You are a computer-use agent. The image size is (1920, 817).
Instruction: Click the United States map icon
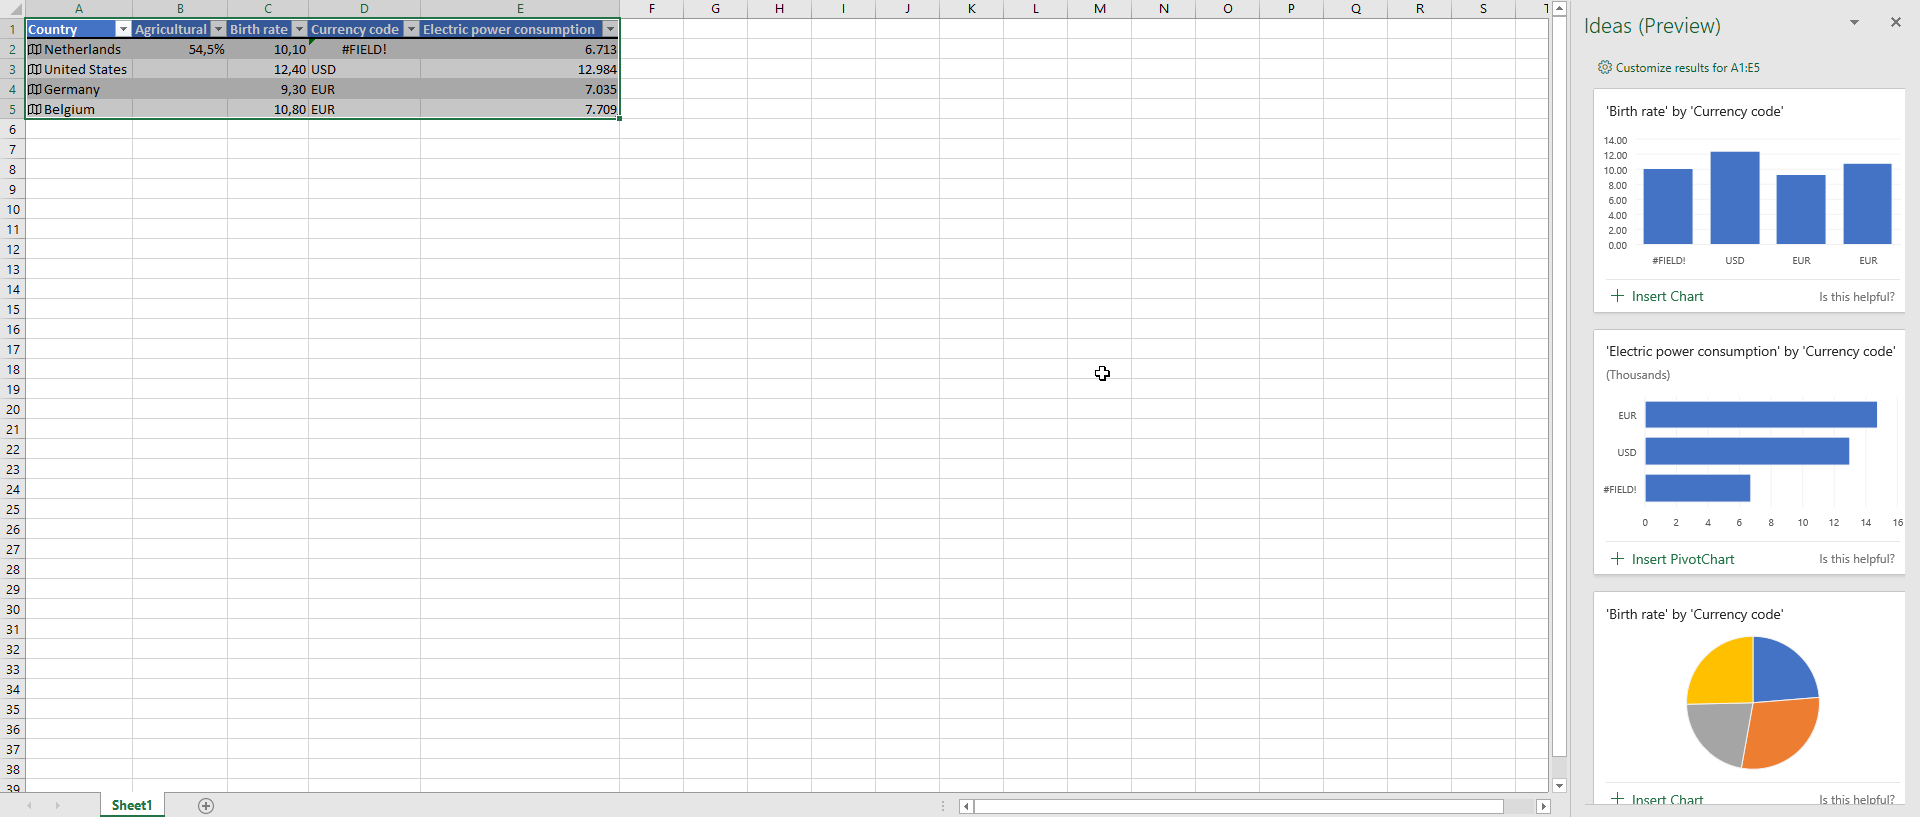pos(35,69)
